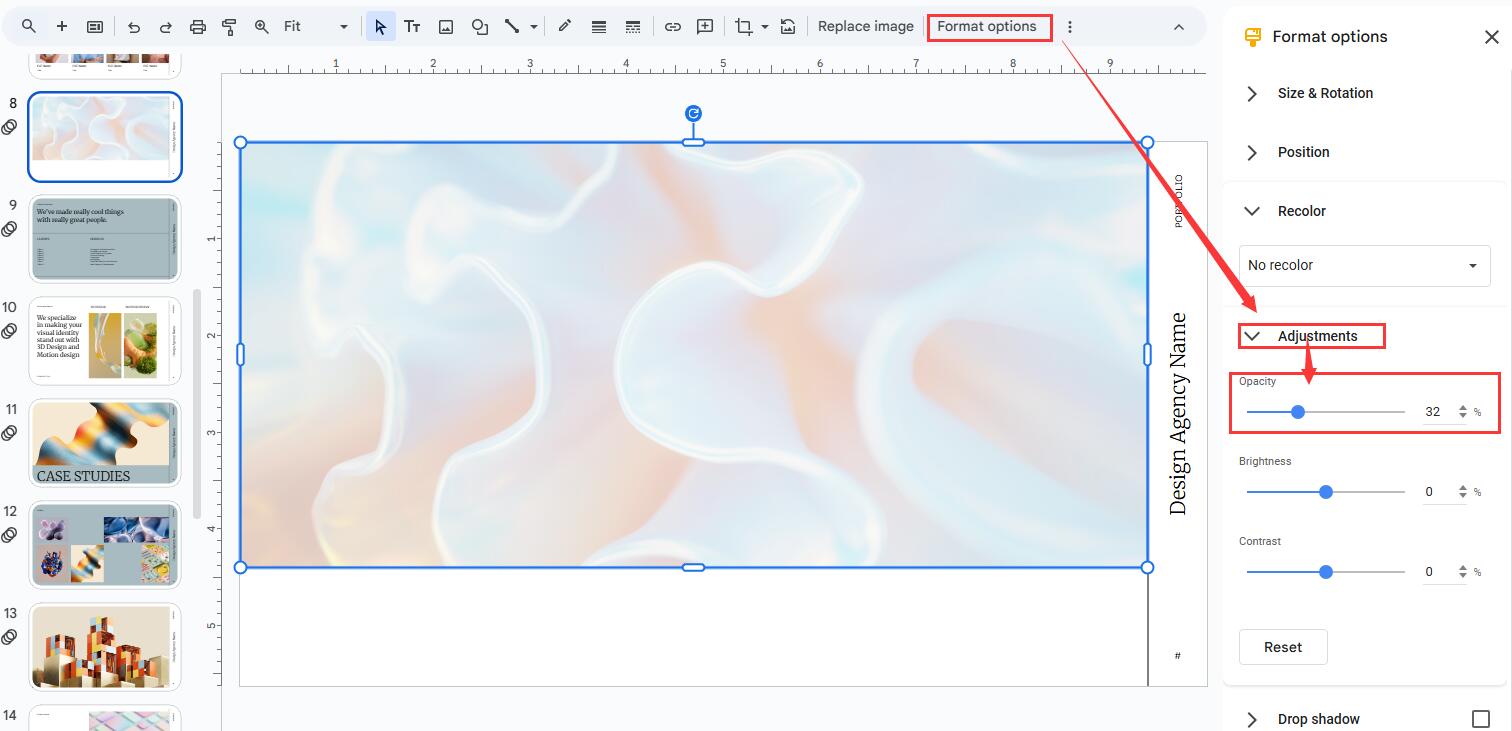This screenshot has height=731, width=1512.
Task: Open the No recolor dropdown
Action: pyautogui.click(x=1365, y=265)
